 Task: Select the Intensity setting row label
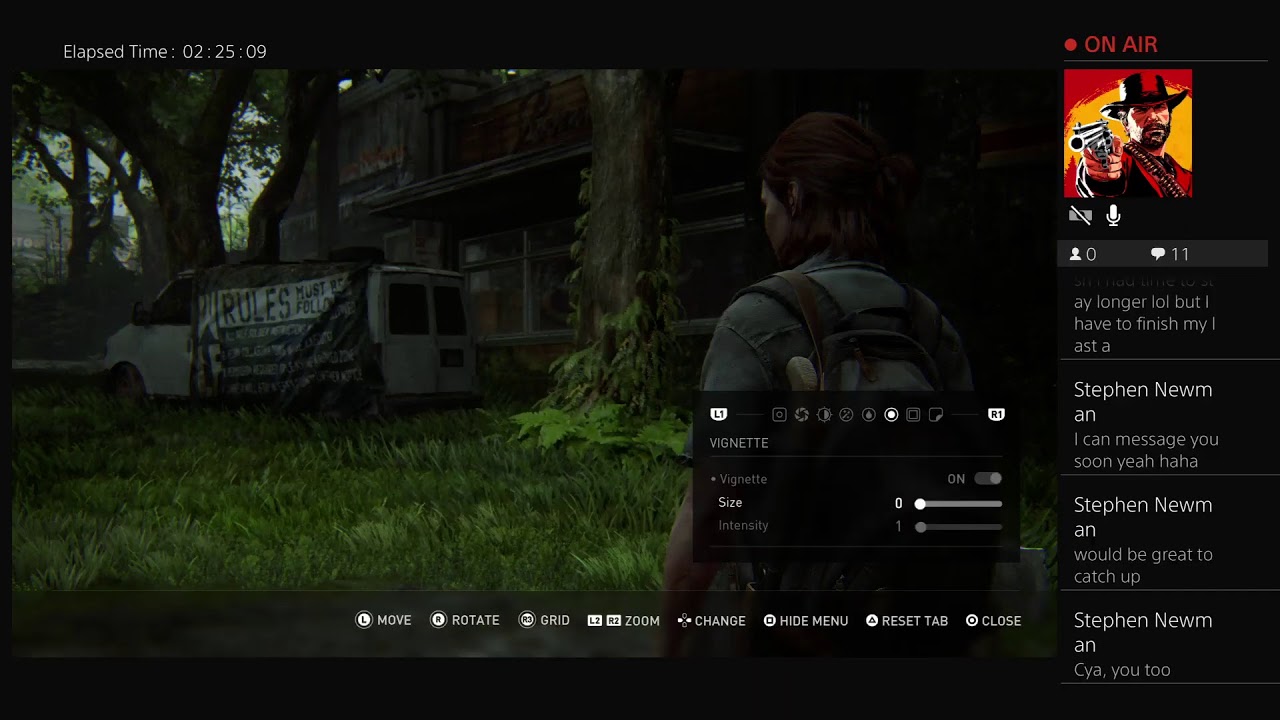[x=743, y=526]
